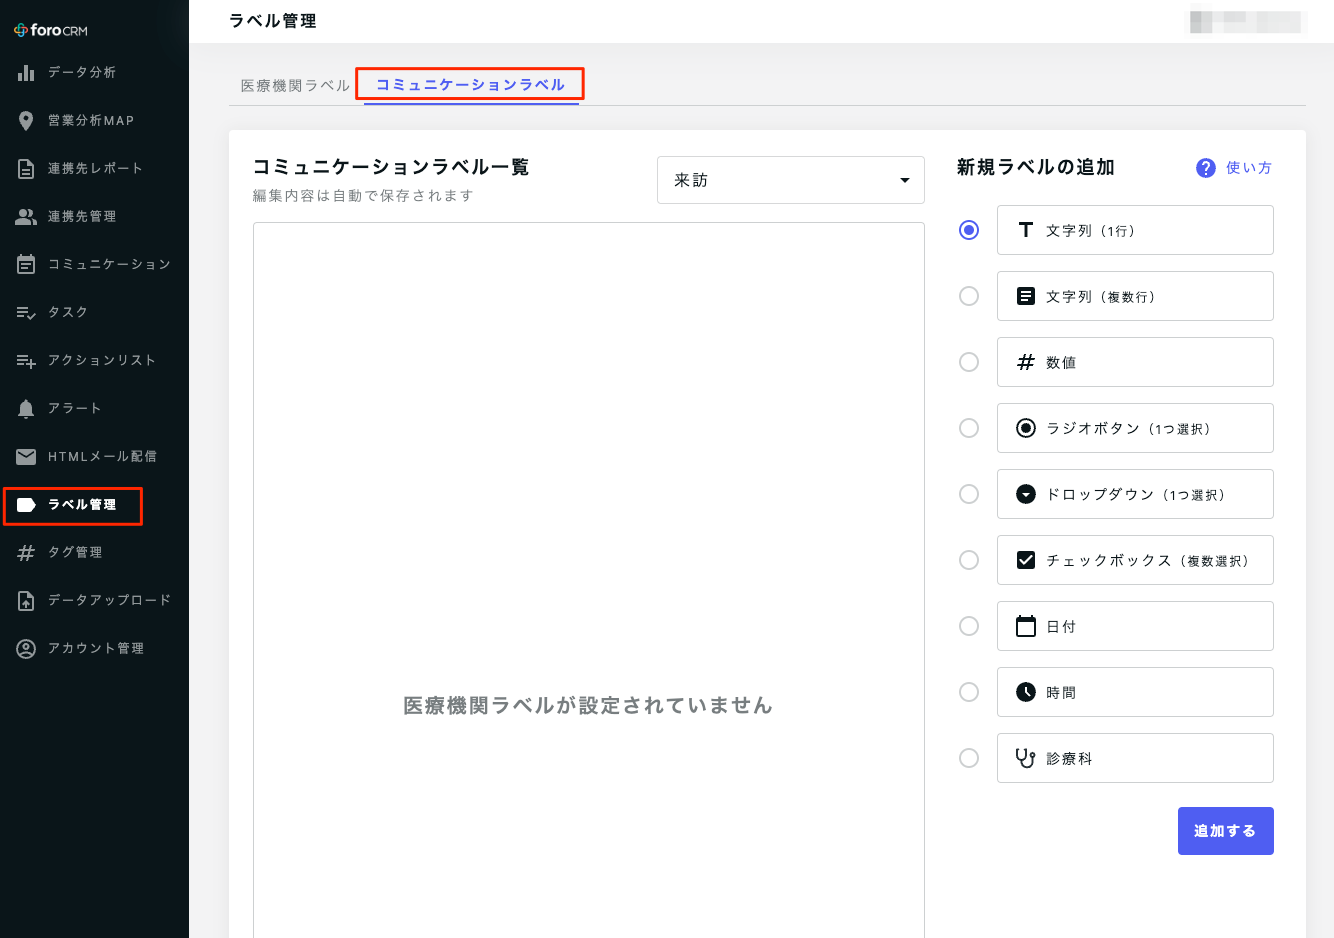Click the 文字列（複数行） paragraph icon
Viewport: 1334px width, 938px height.
pos(1026,296)
